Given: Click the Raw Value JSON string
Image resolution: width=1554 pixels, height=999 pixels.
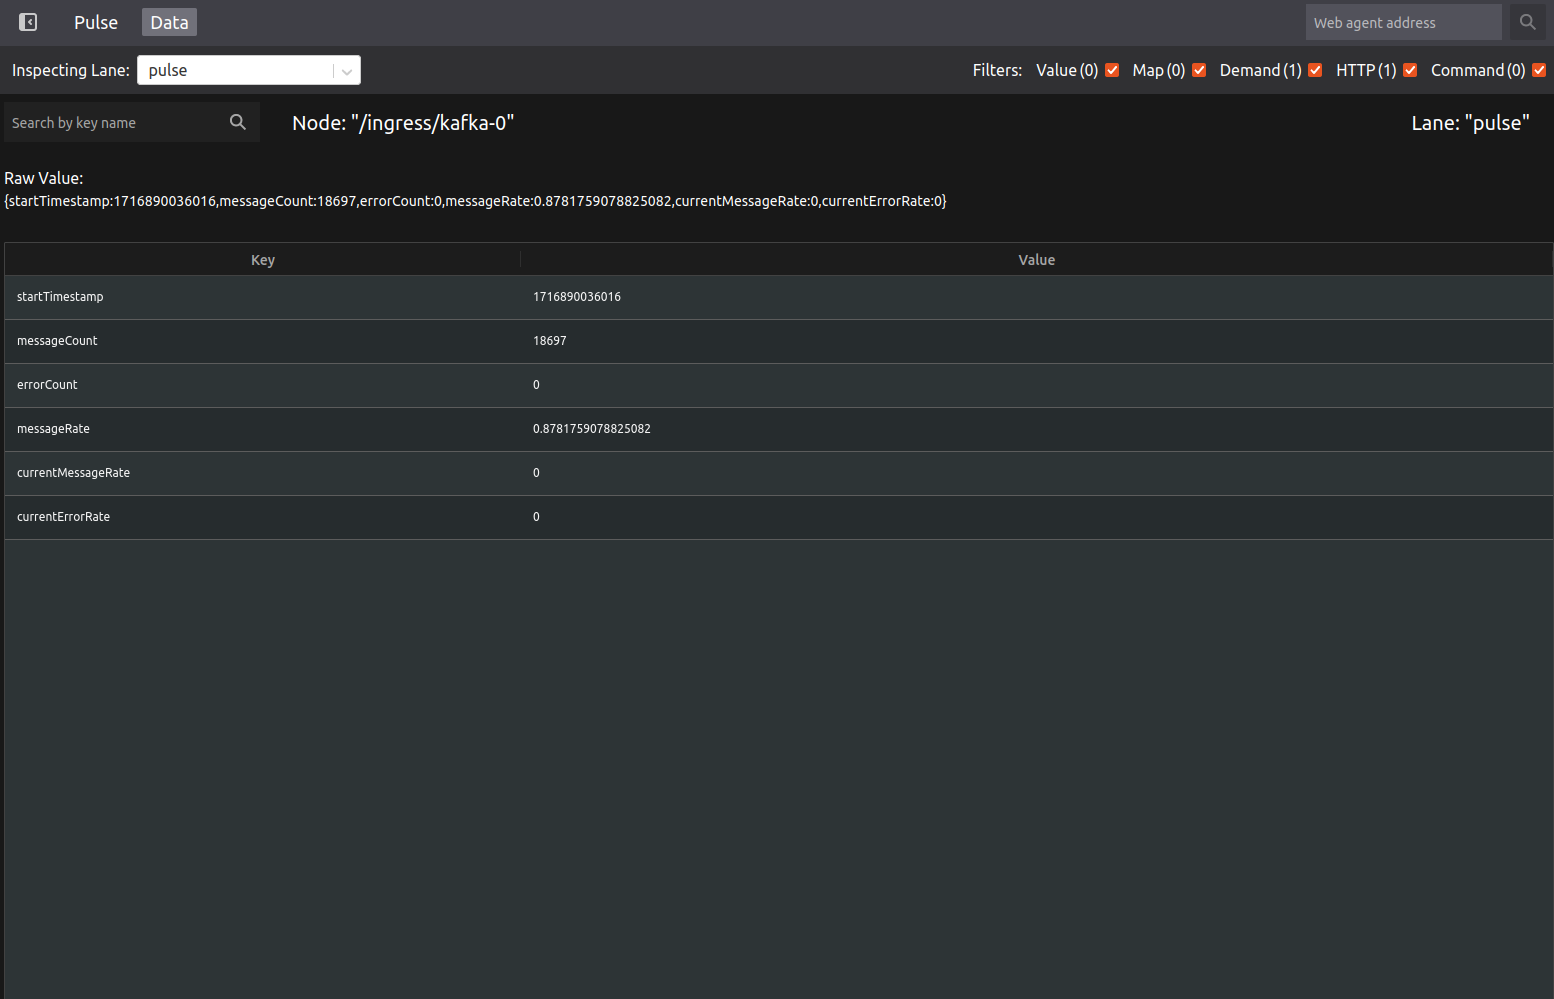Looking at the screenshot, I should click(475, 201).
